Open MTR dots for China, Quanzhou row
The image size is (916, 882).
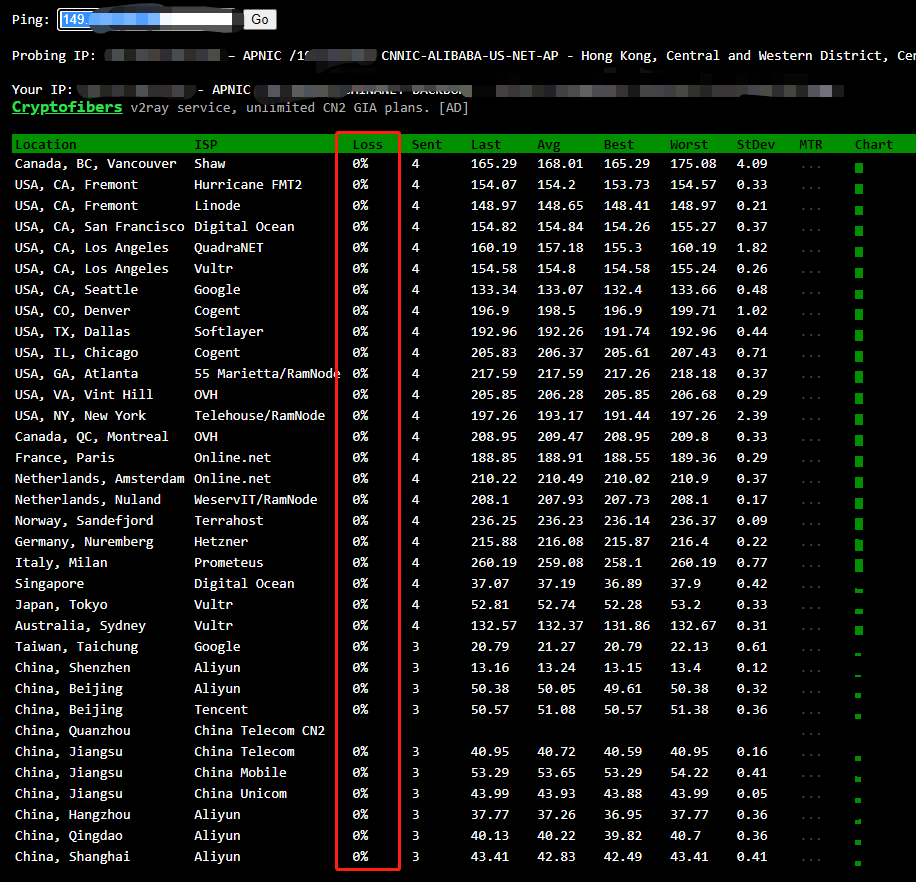pos(810,731)
